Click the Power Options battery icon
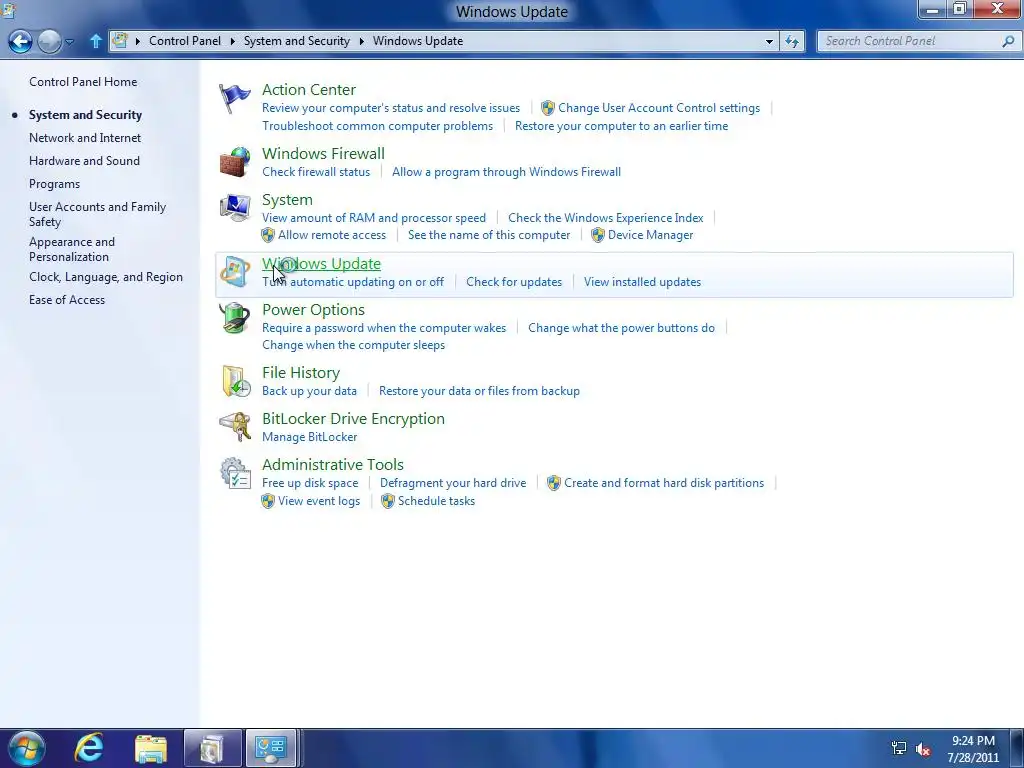Image resolution: width=1024 pixels, height=768 pixels. coord(234,318)
